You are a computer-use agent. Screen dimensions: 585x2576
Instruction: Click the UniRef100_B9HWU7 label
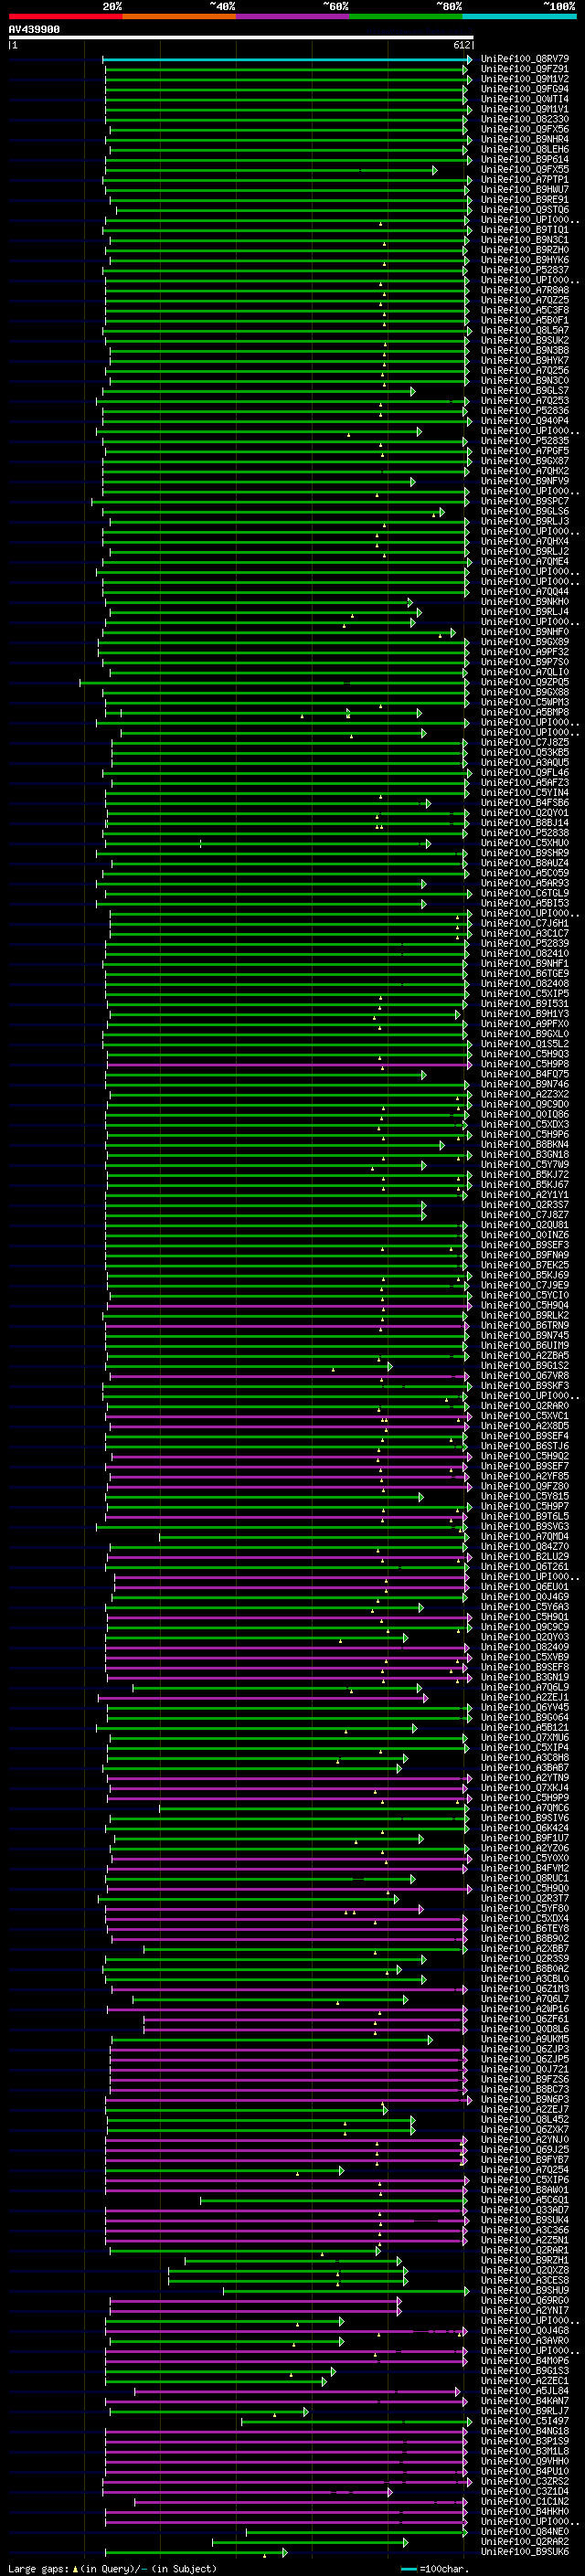click(x=525, y=189)
